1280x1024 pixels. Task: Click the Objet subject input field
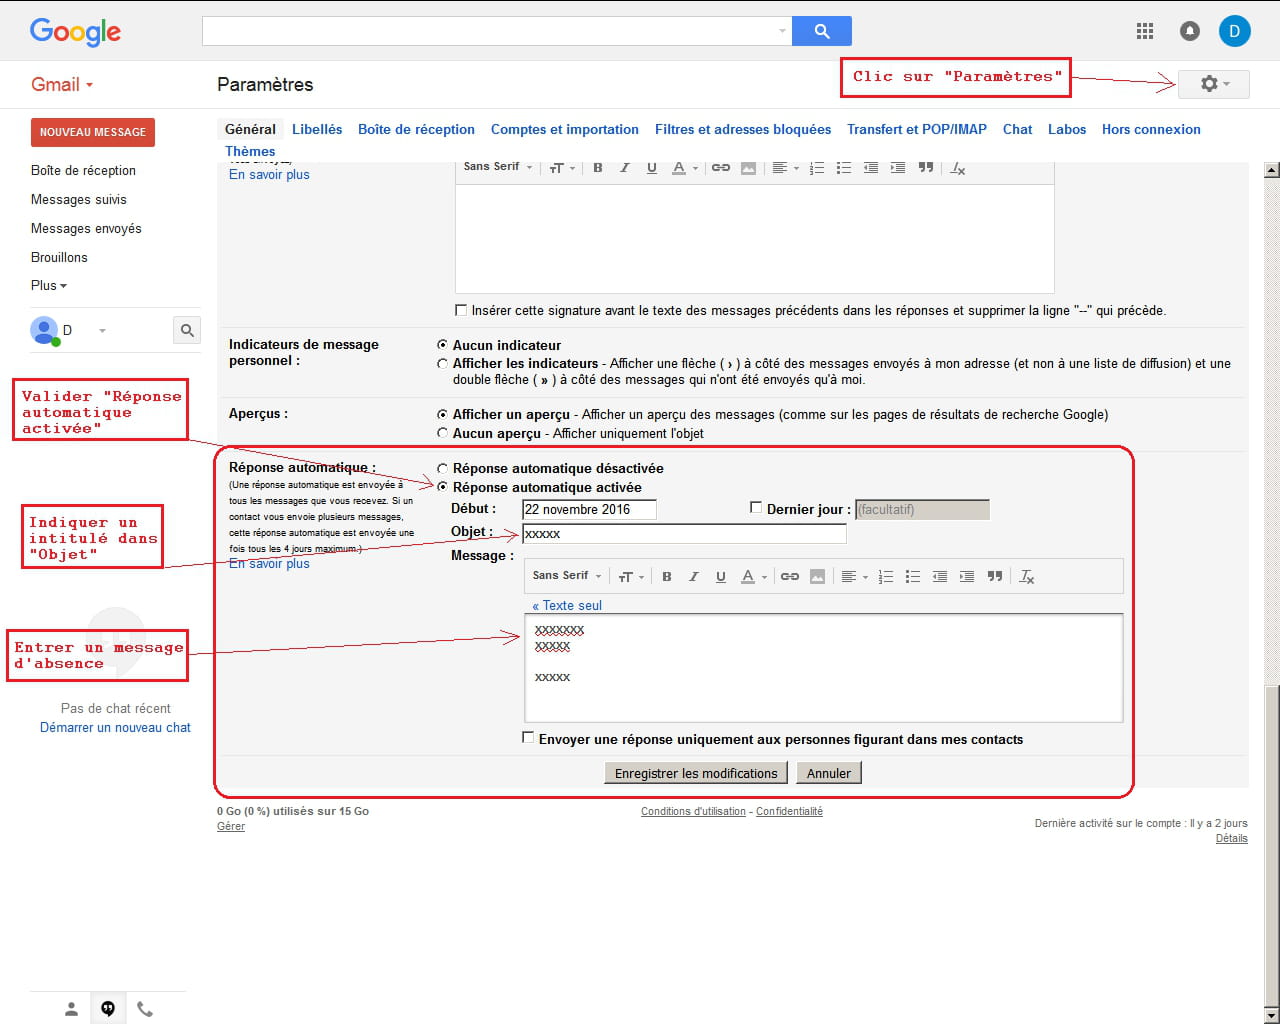pyautogui.click(x=684, y=534)
